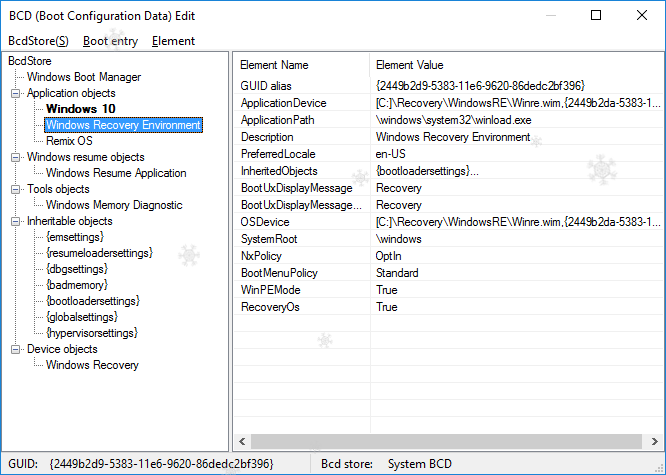Click the {bootloadersettings}... value cell
The height and width of the screenshot is (475, 666).
427,171
